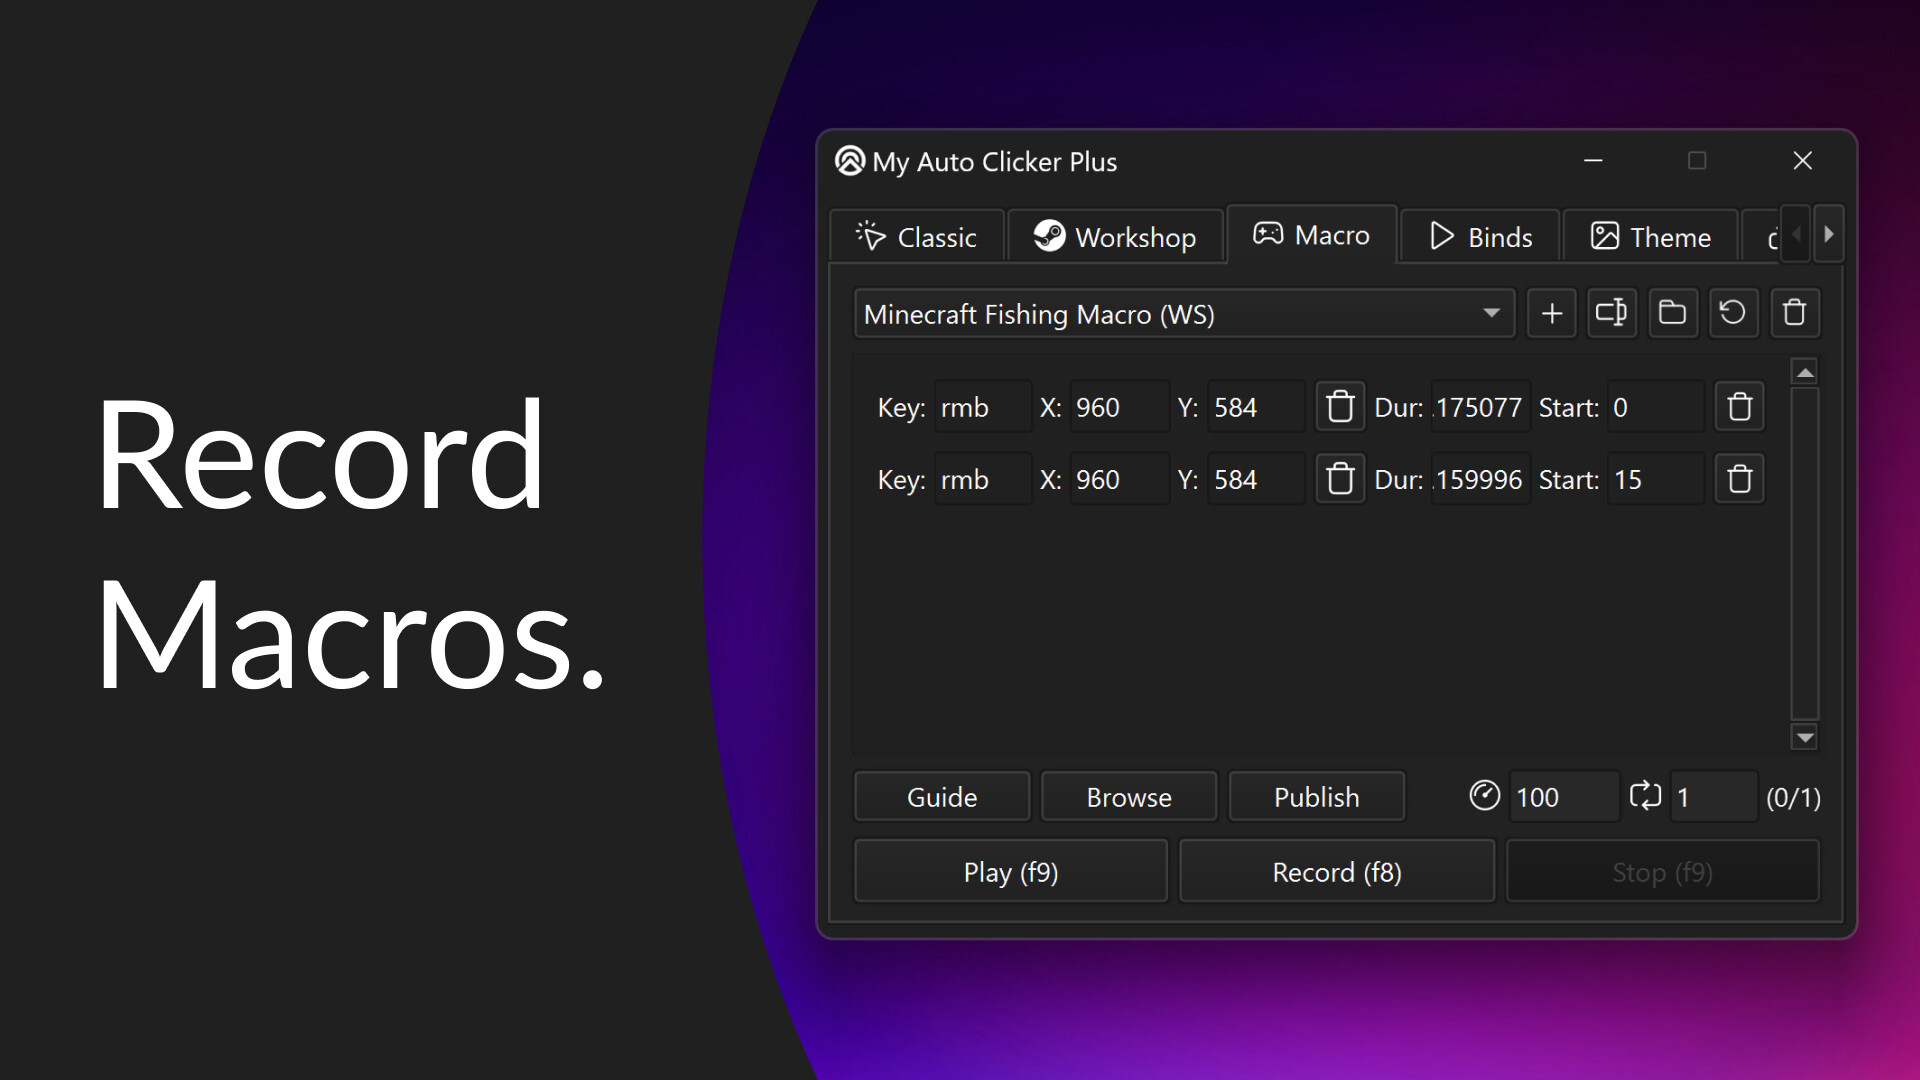
Task: Click the Browse button
Action: [x=1129, y=797]
